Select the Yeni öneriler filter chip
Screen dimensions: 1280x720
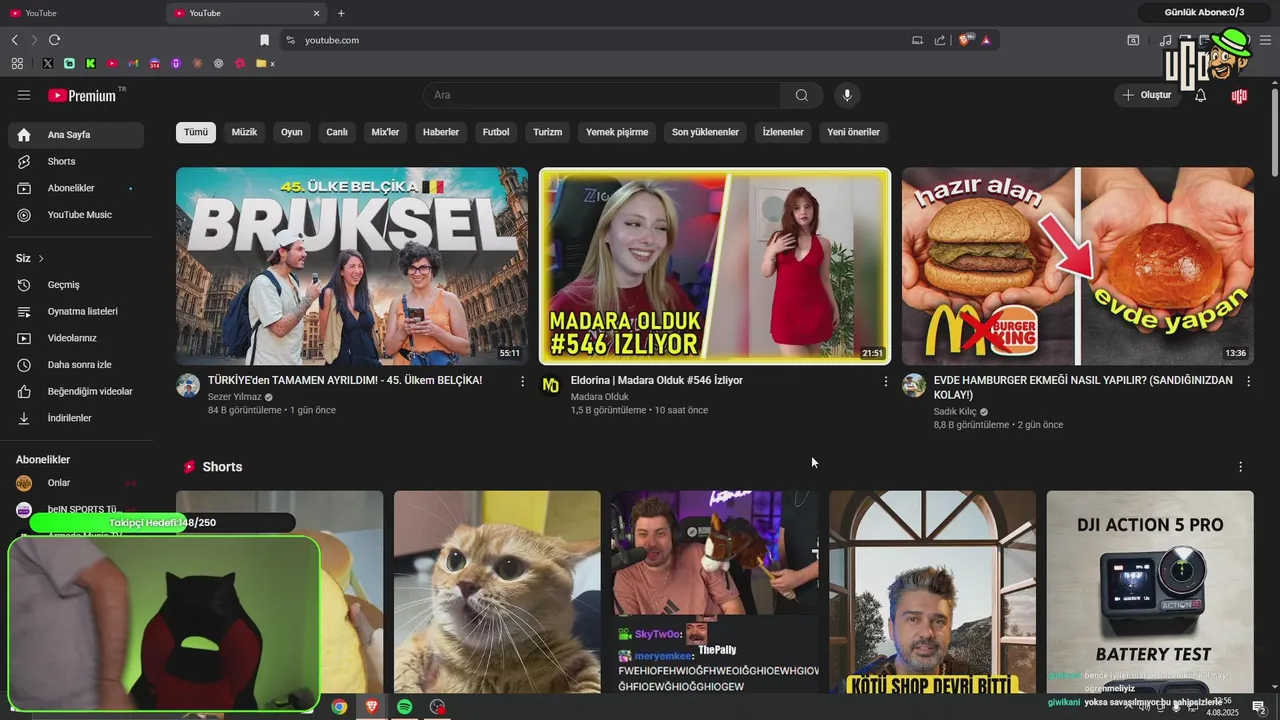pos(853,132)
